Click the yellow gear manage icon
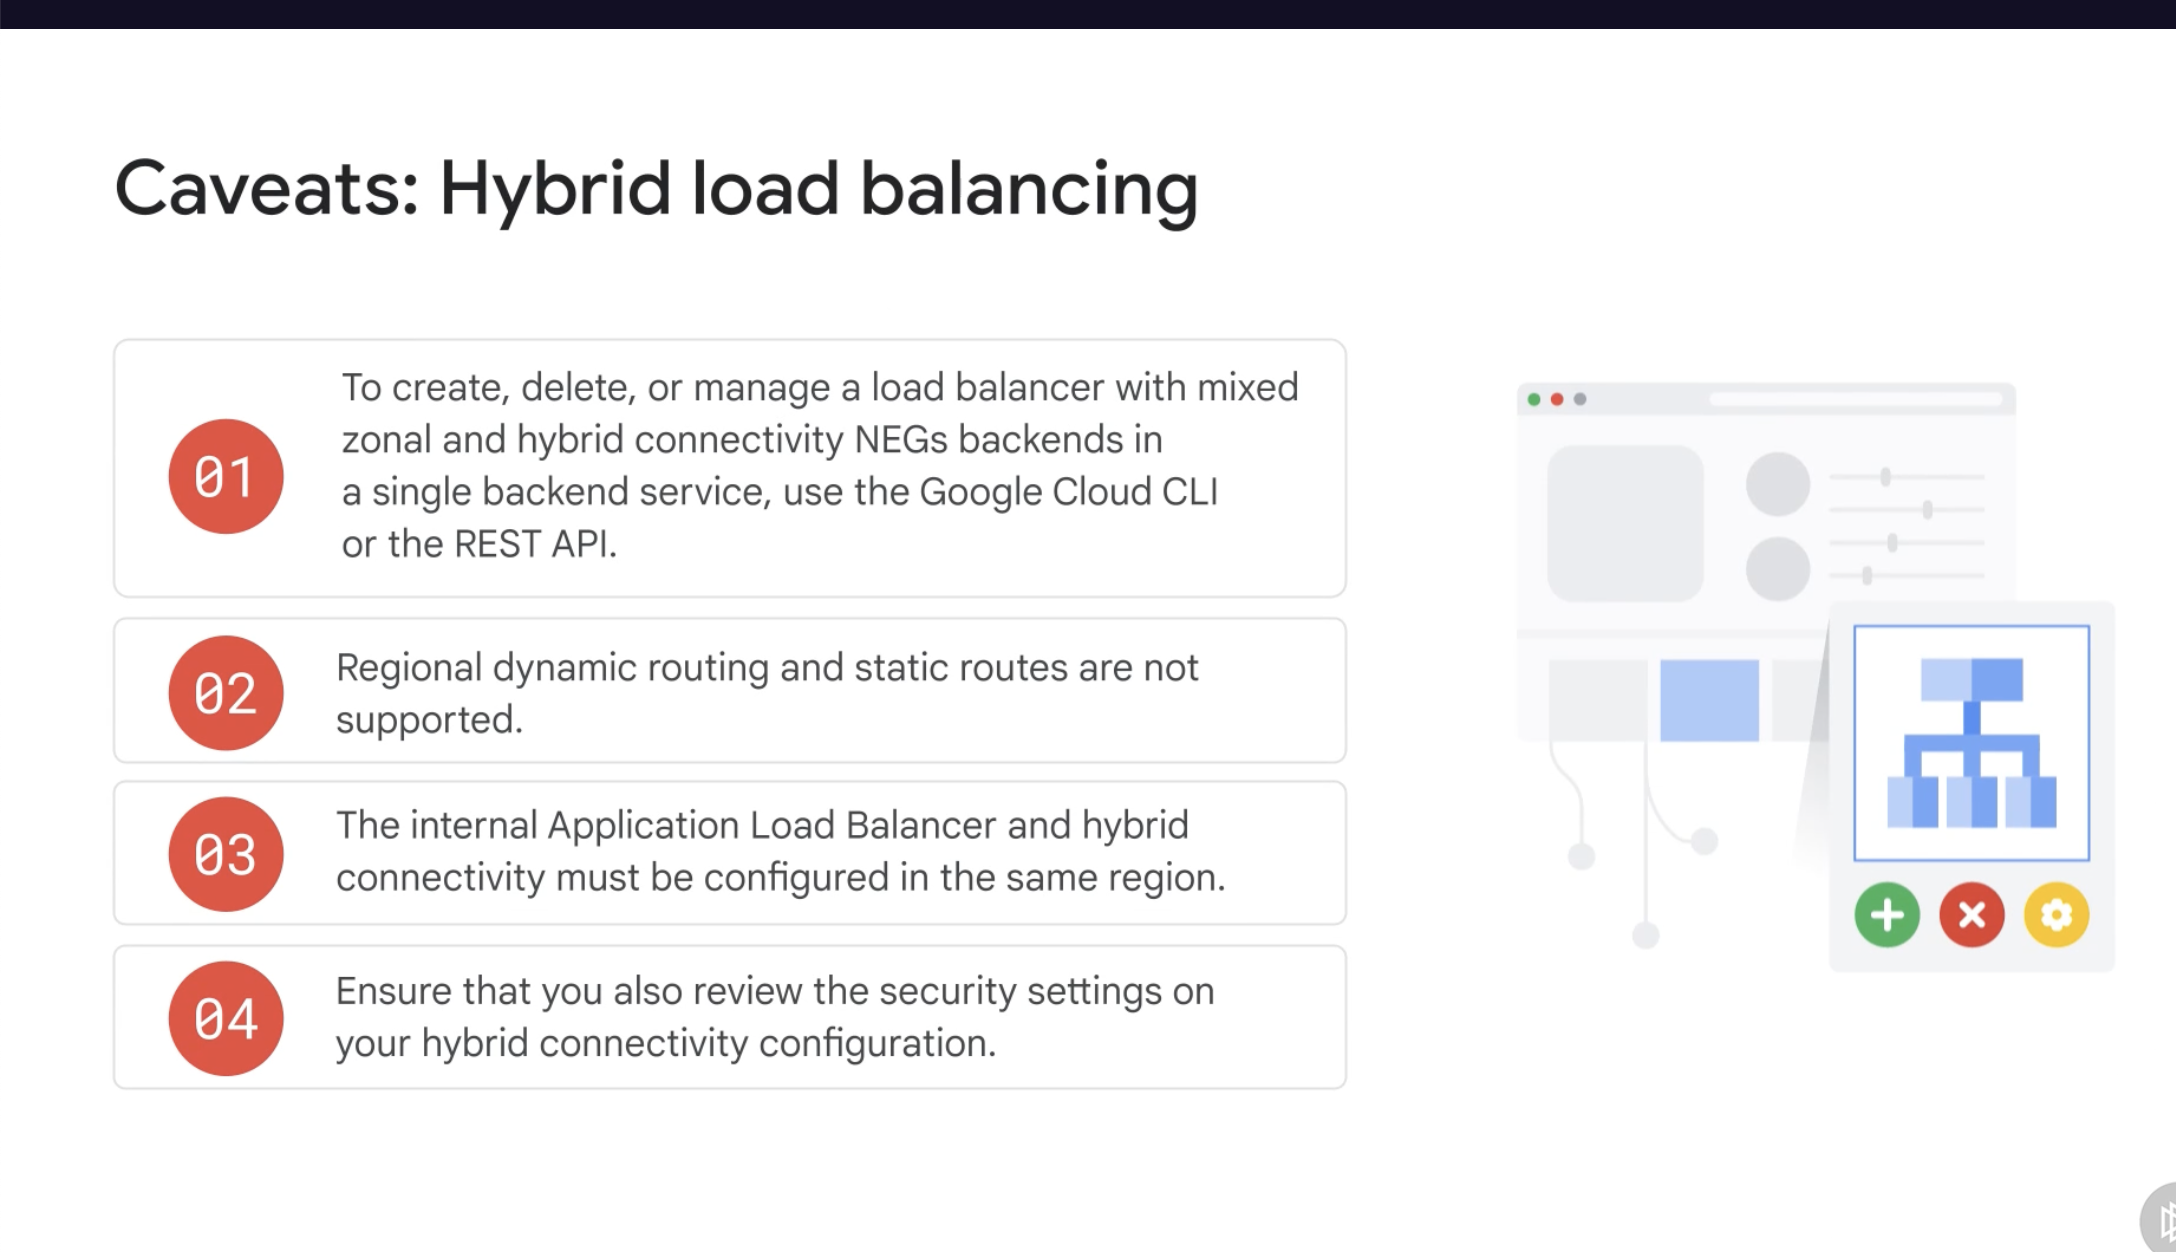Viewport: 2176px width, 1252px height. click(x=2056, y=914)
